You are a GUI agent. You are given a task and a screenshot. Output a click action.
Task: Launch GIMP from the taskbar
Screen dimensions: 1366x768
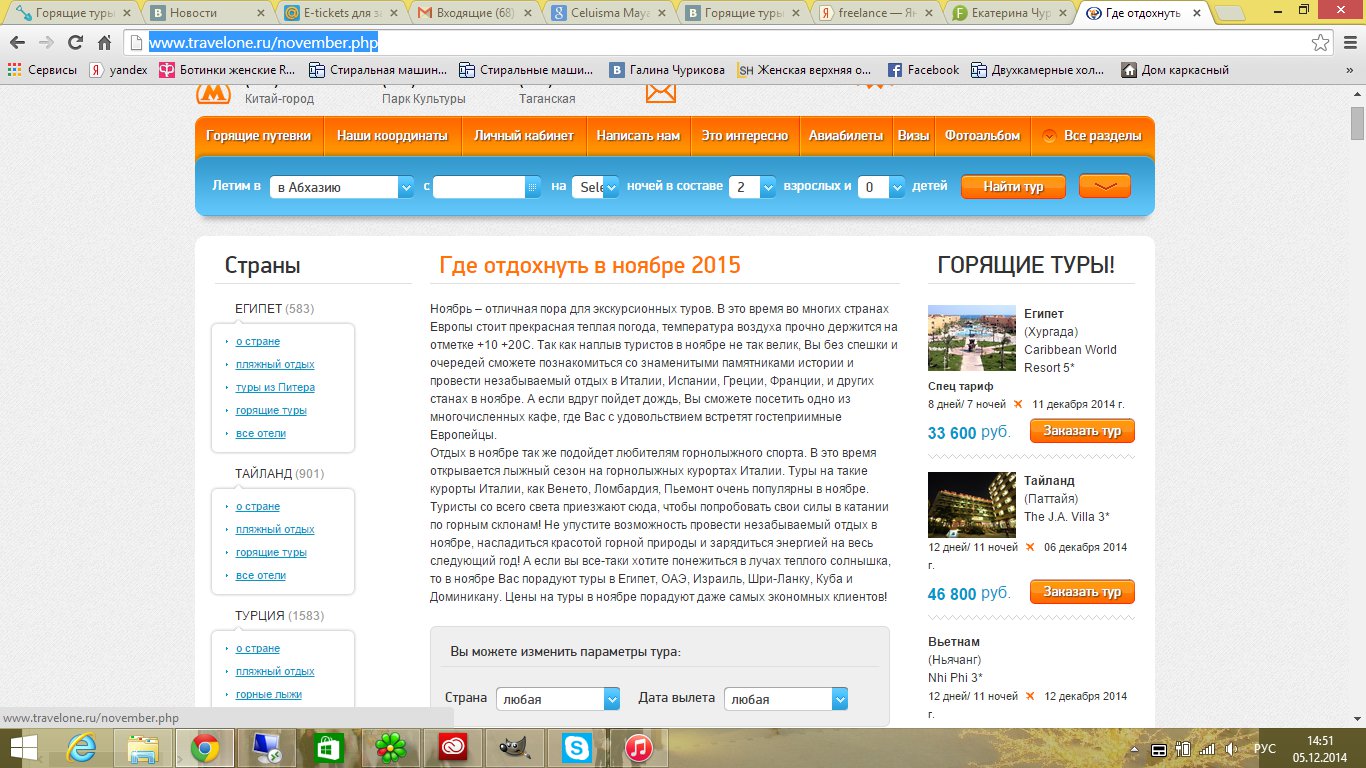513,747
